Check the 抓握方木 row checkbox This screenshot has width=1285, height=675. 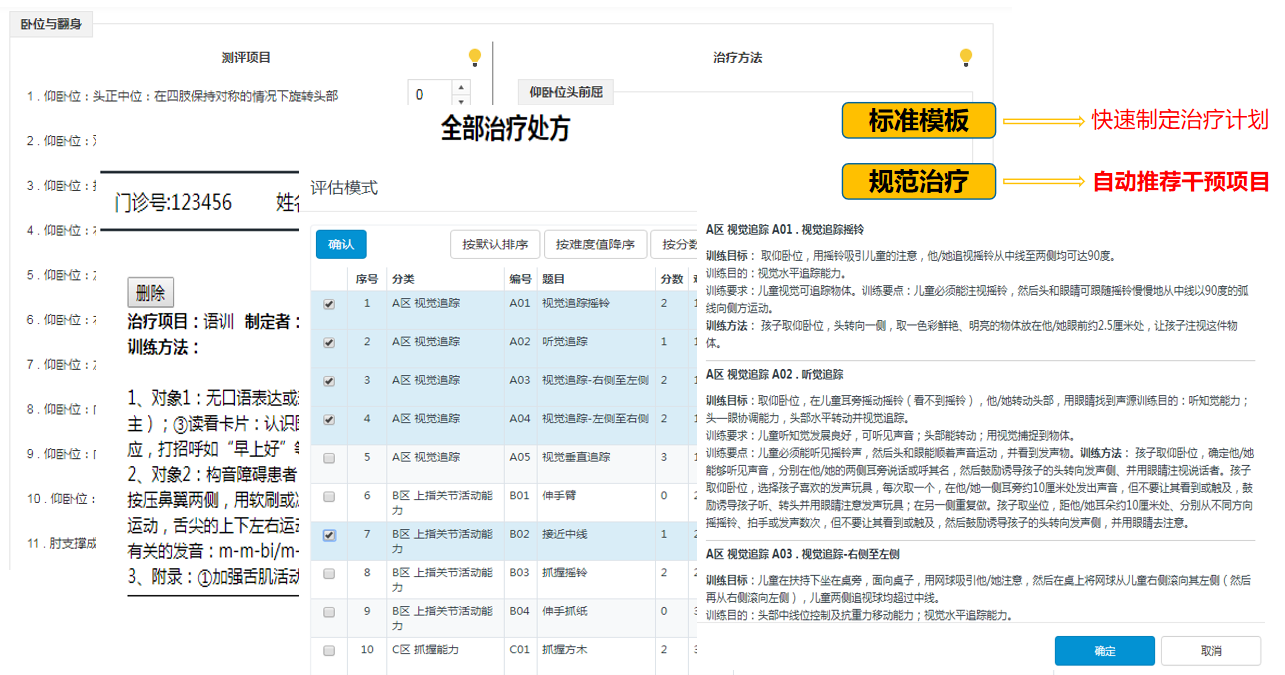click(x=329, y=650)
